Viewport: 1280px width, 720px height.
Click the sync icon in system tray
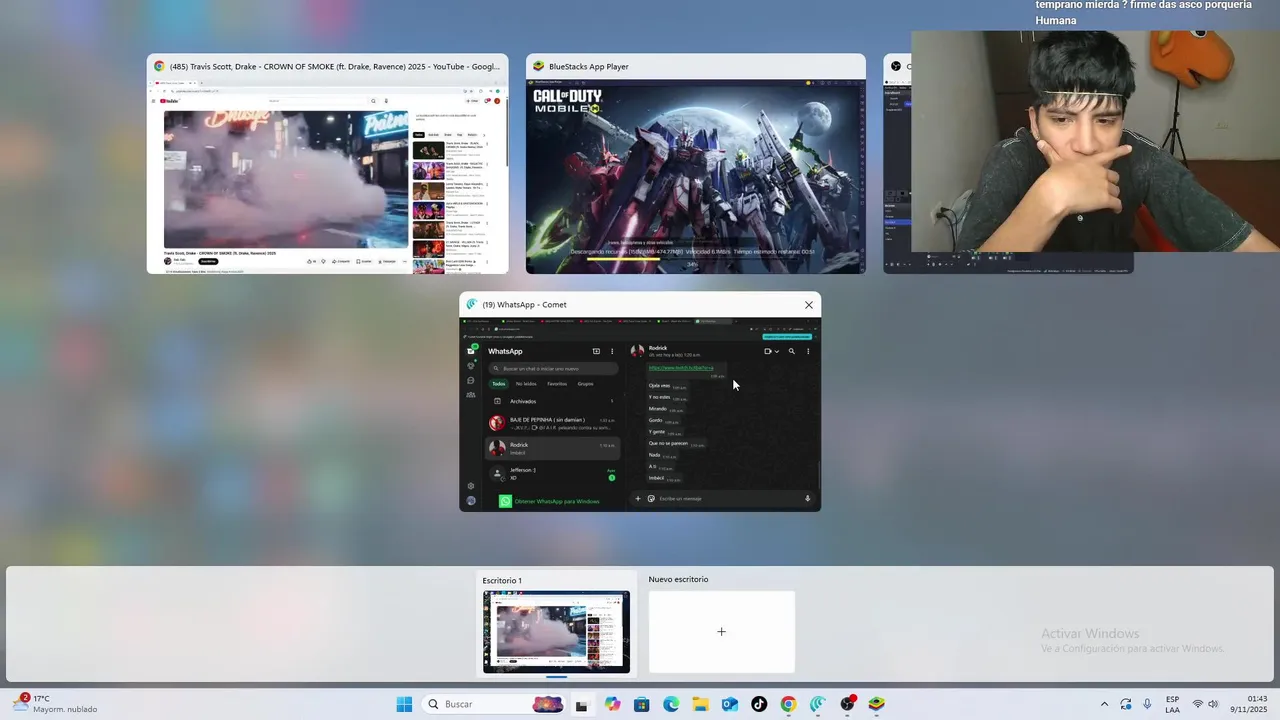(x=1126, y=704)
